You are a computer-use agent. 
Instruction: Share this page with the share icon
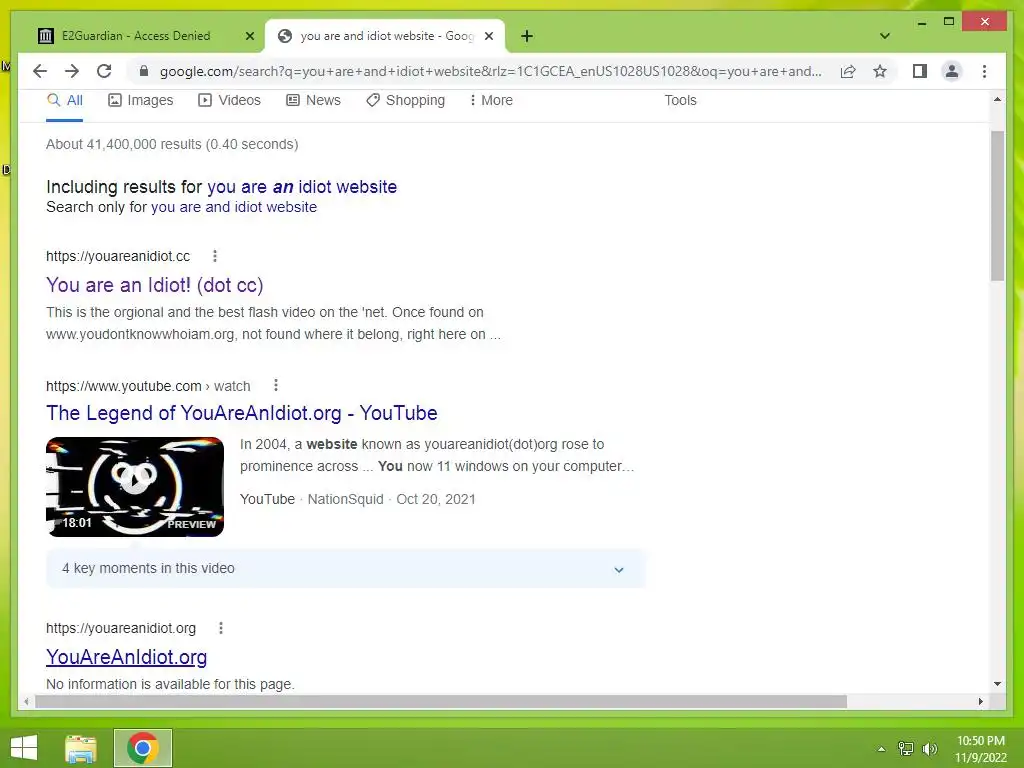pos(848,71)
